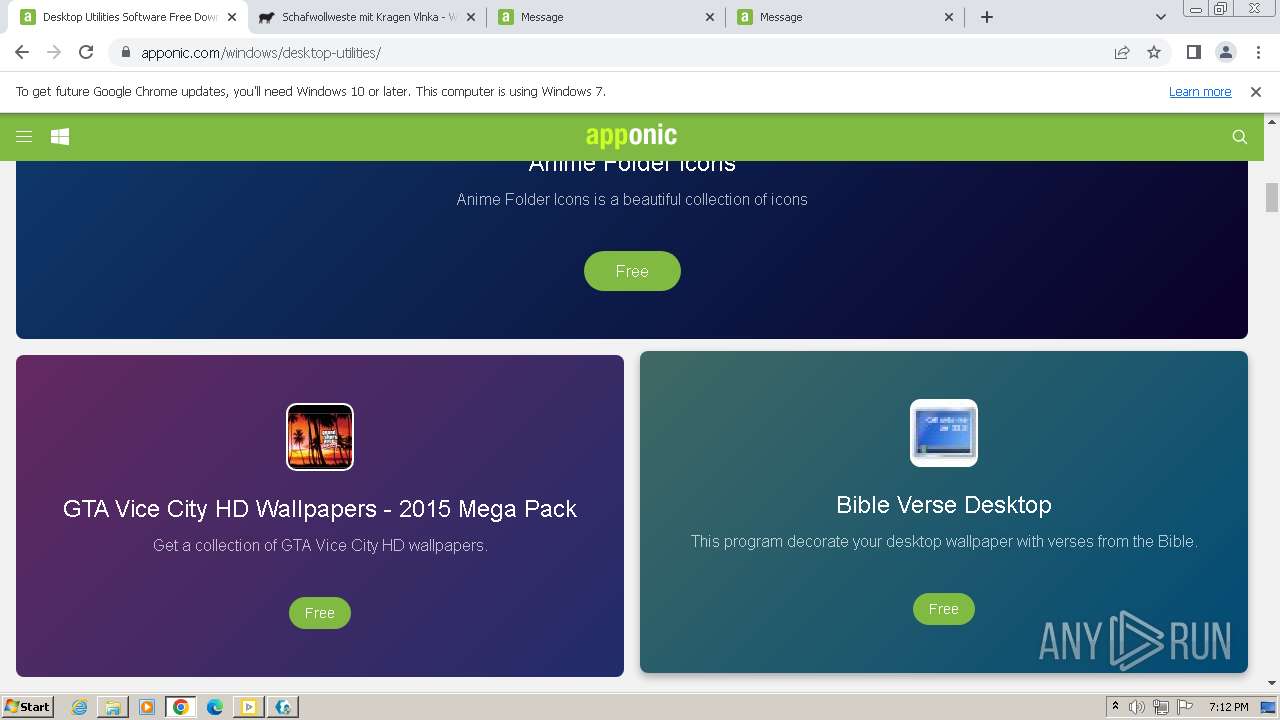Viewport: 1280px width, 720px height.
Task: Click the page vertical scrollbar thumb
Action: click(x=1272, y=198)
